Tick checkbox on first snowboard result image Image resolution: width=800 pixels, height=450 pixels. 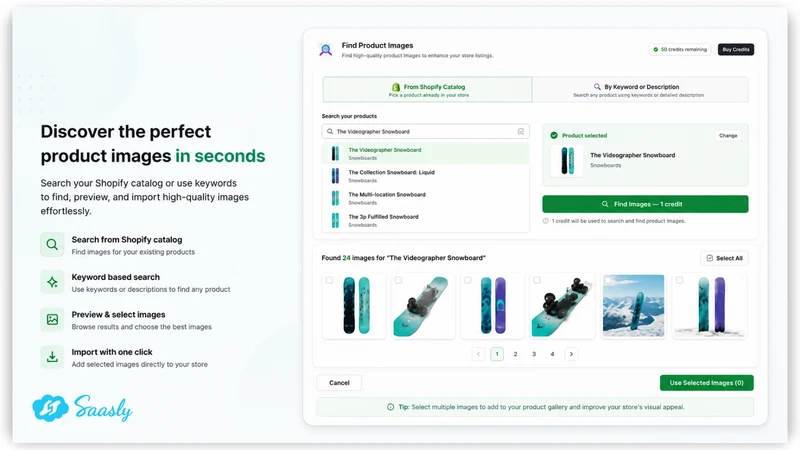329,280
